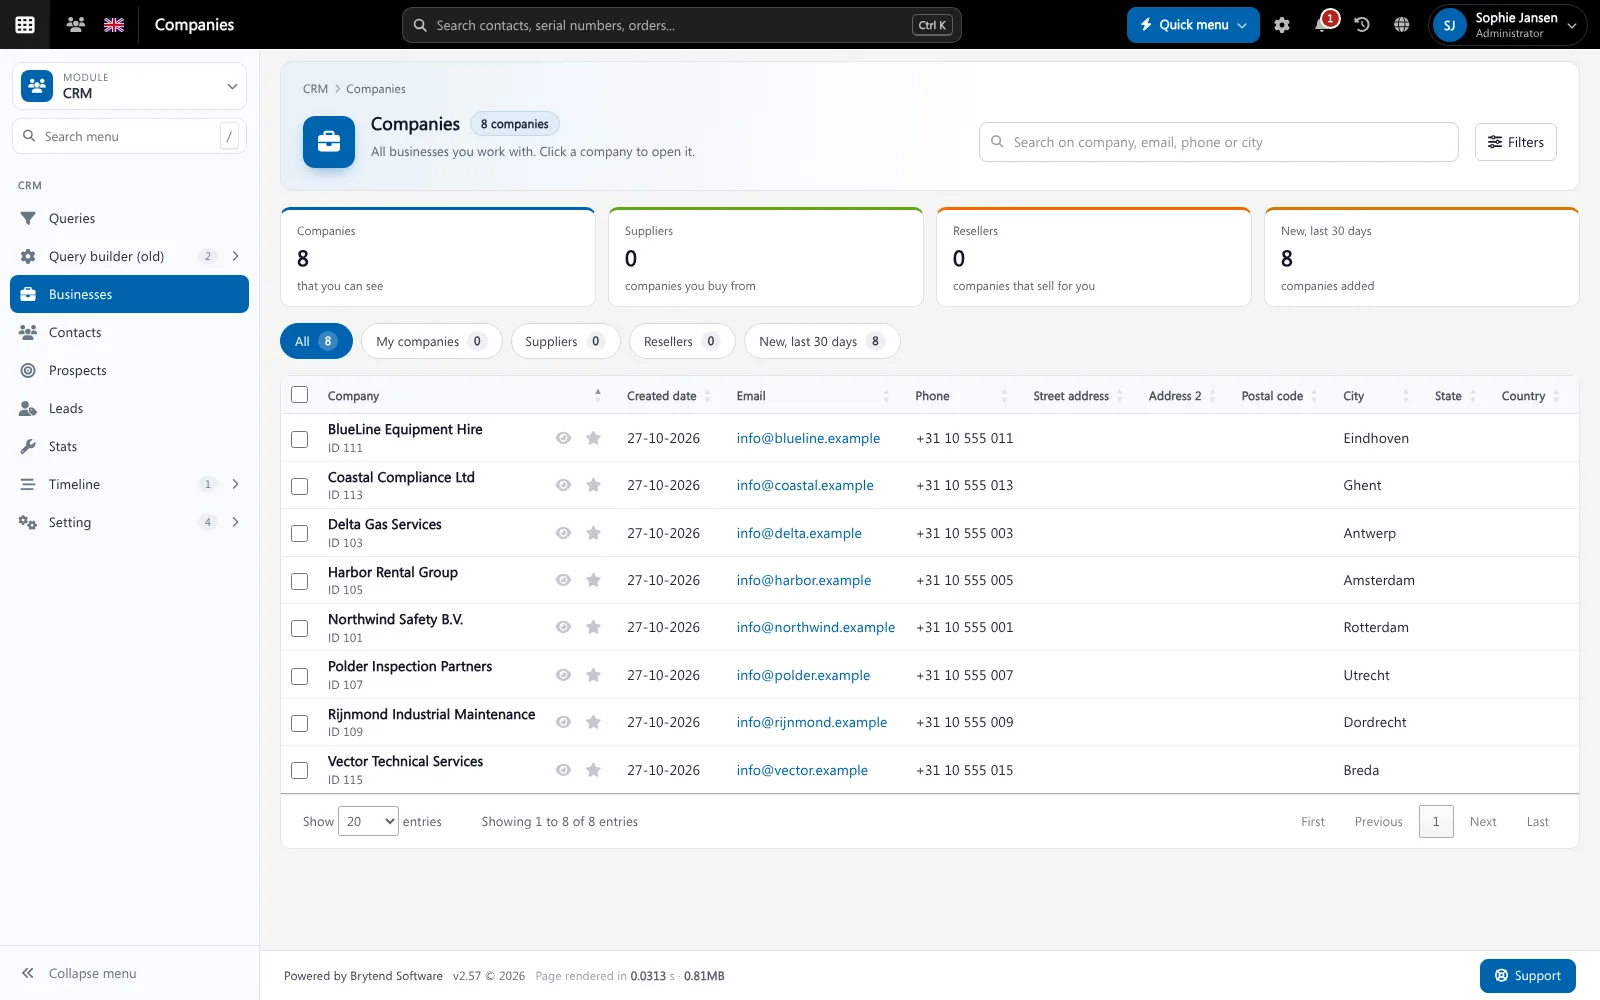Switch to New, last 30 days tab
Image resolution: width=1600 pixels, height=1000 pixels.
tap(822, 341)
